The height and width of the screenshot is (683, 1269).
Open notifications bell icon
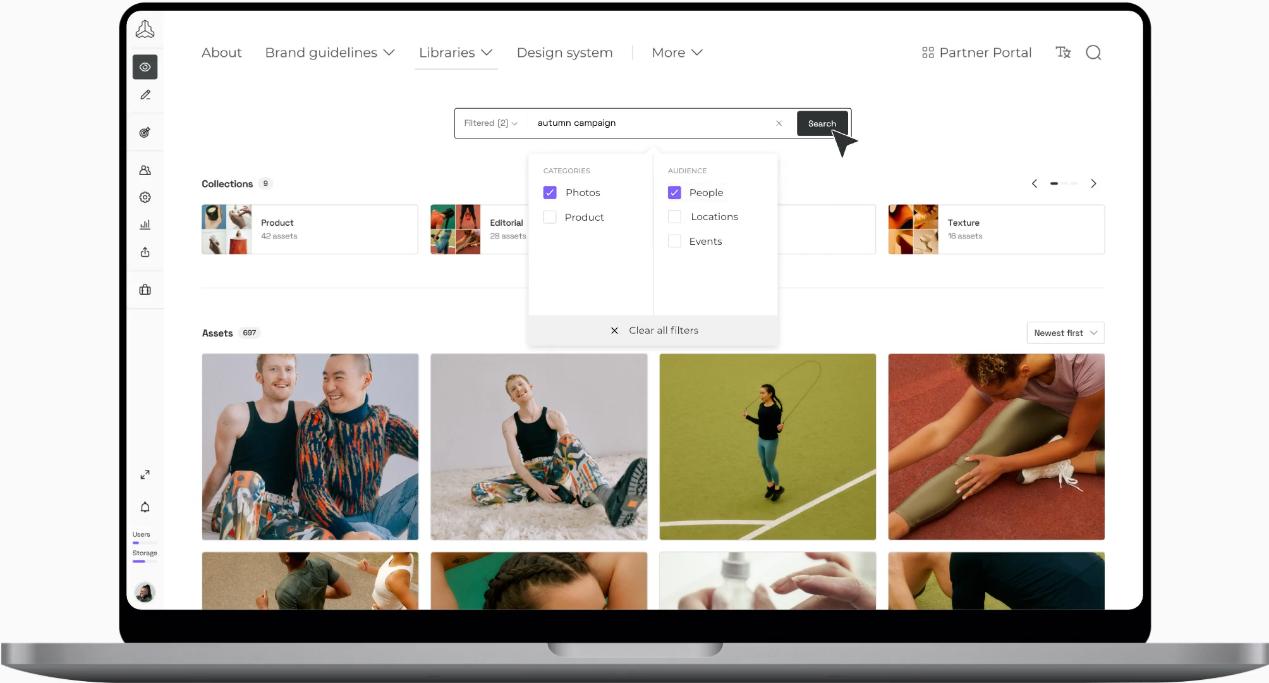point(145,507)
